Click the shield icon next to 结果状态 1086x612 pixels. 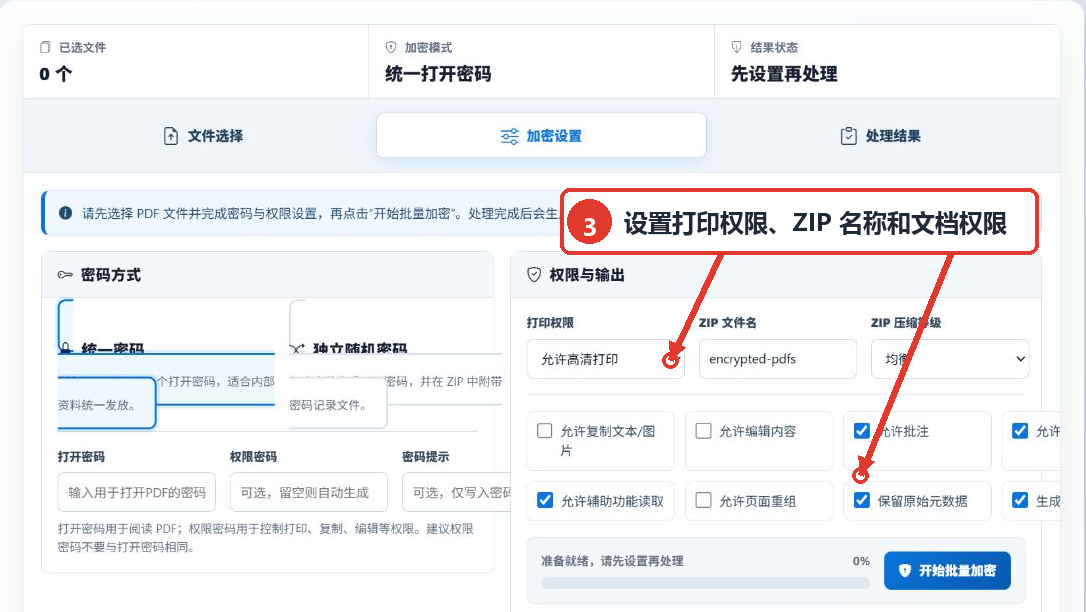pos(736,47)
